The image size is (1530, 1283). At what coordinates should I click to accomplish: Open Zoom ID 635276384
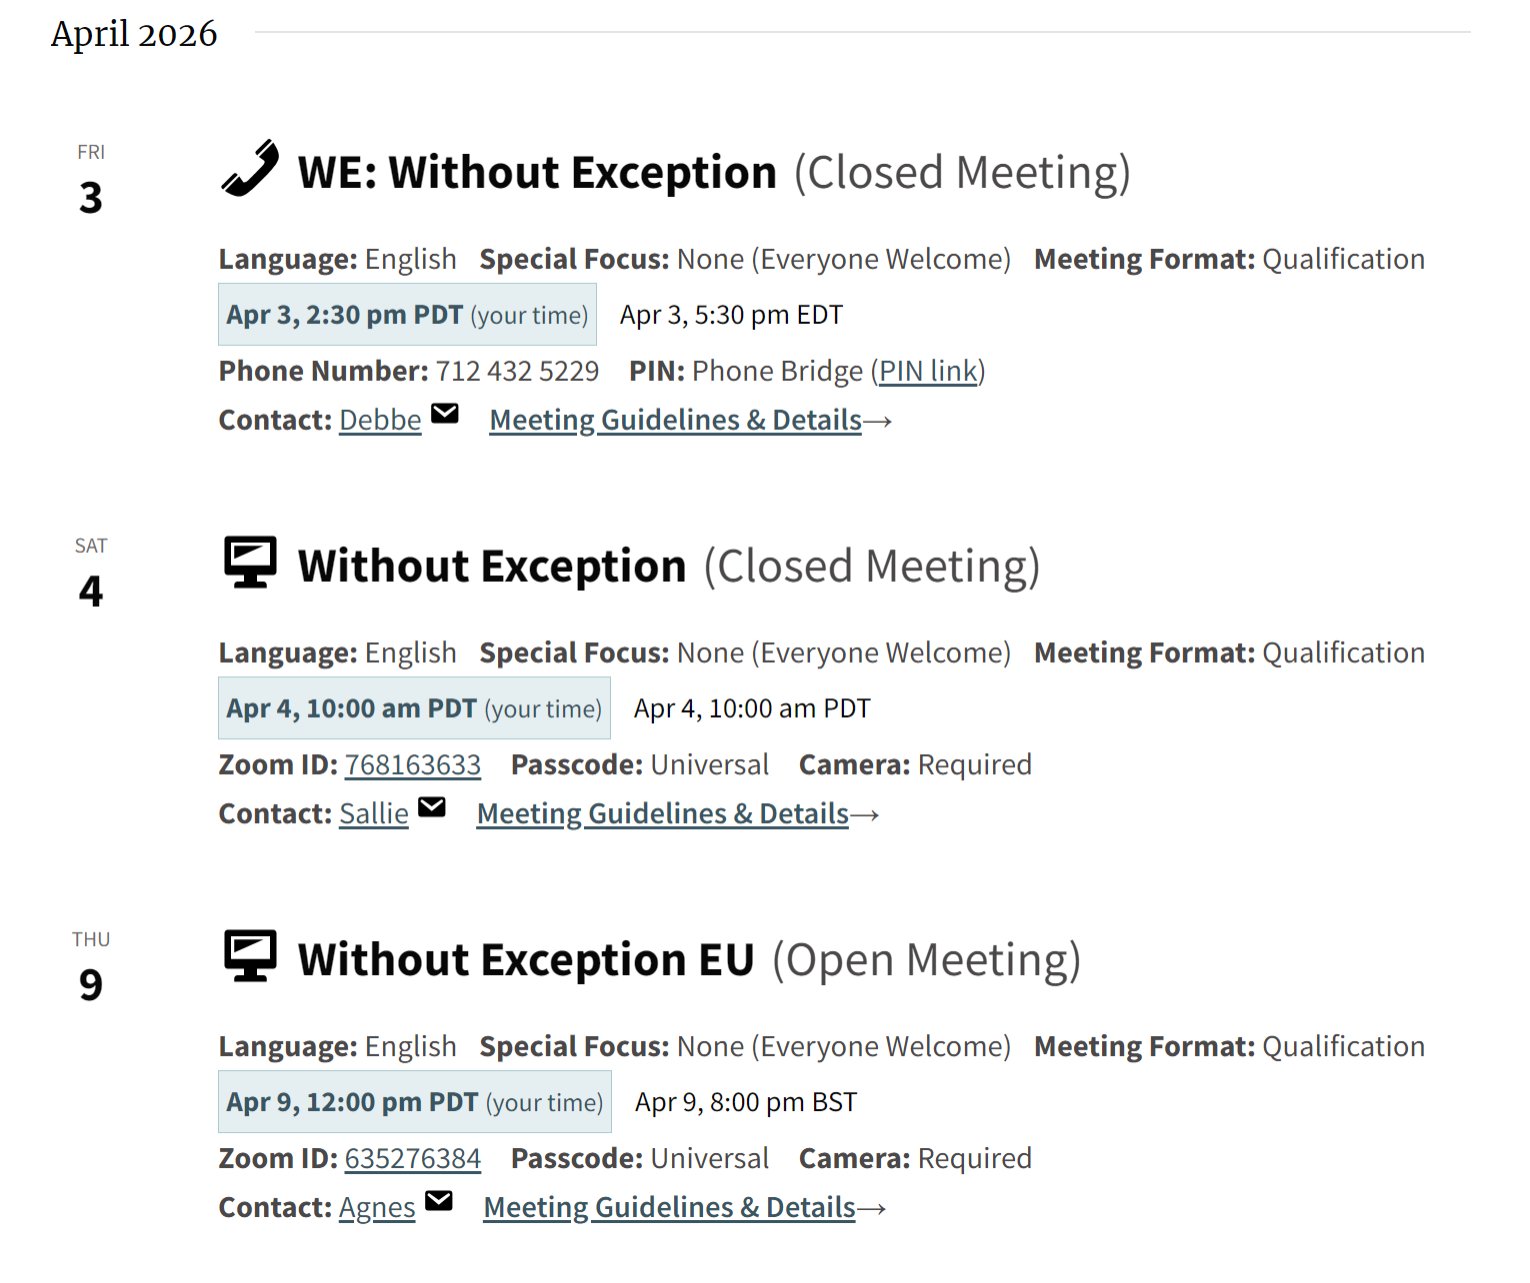click(413, 1158)
